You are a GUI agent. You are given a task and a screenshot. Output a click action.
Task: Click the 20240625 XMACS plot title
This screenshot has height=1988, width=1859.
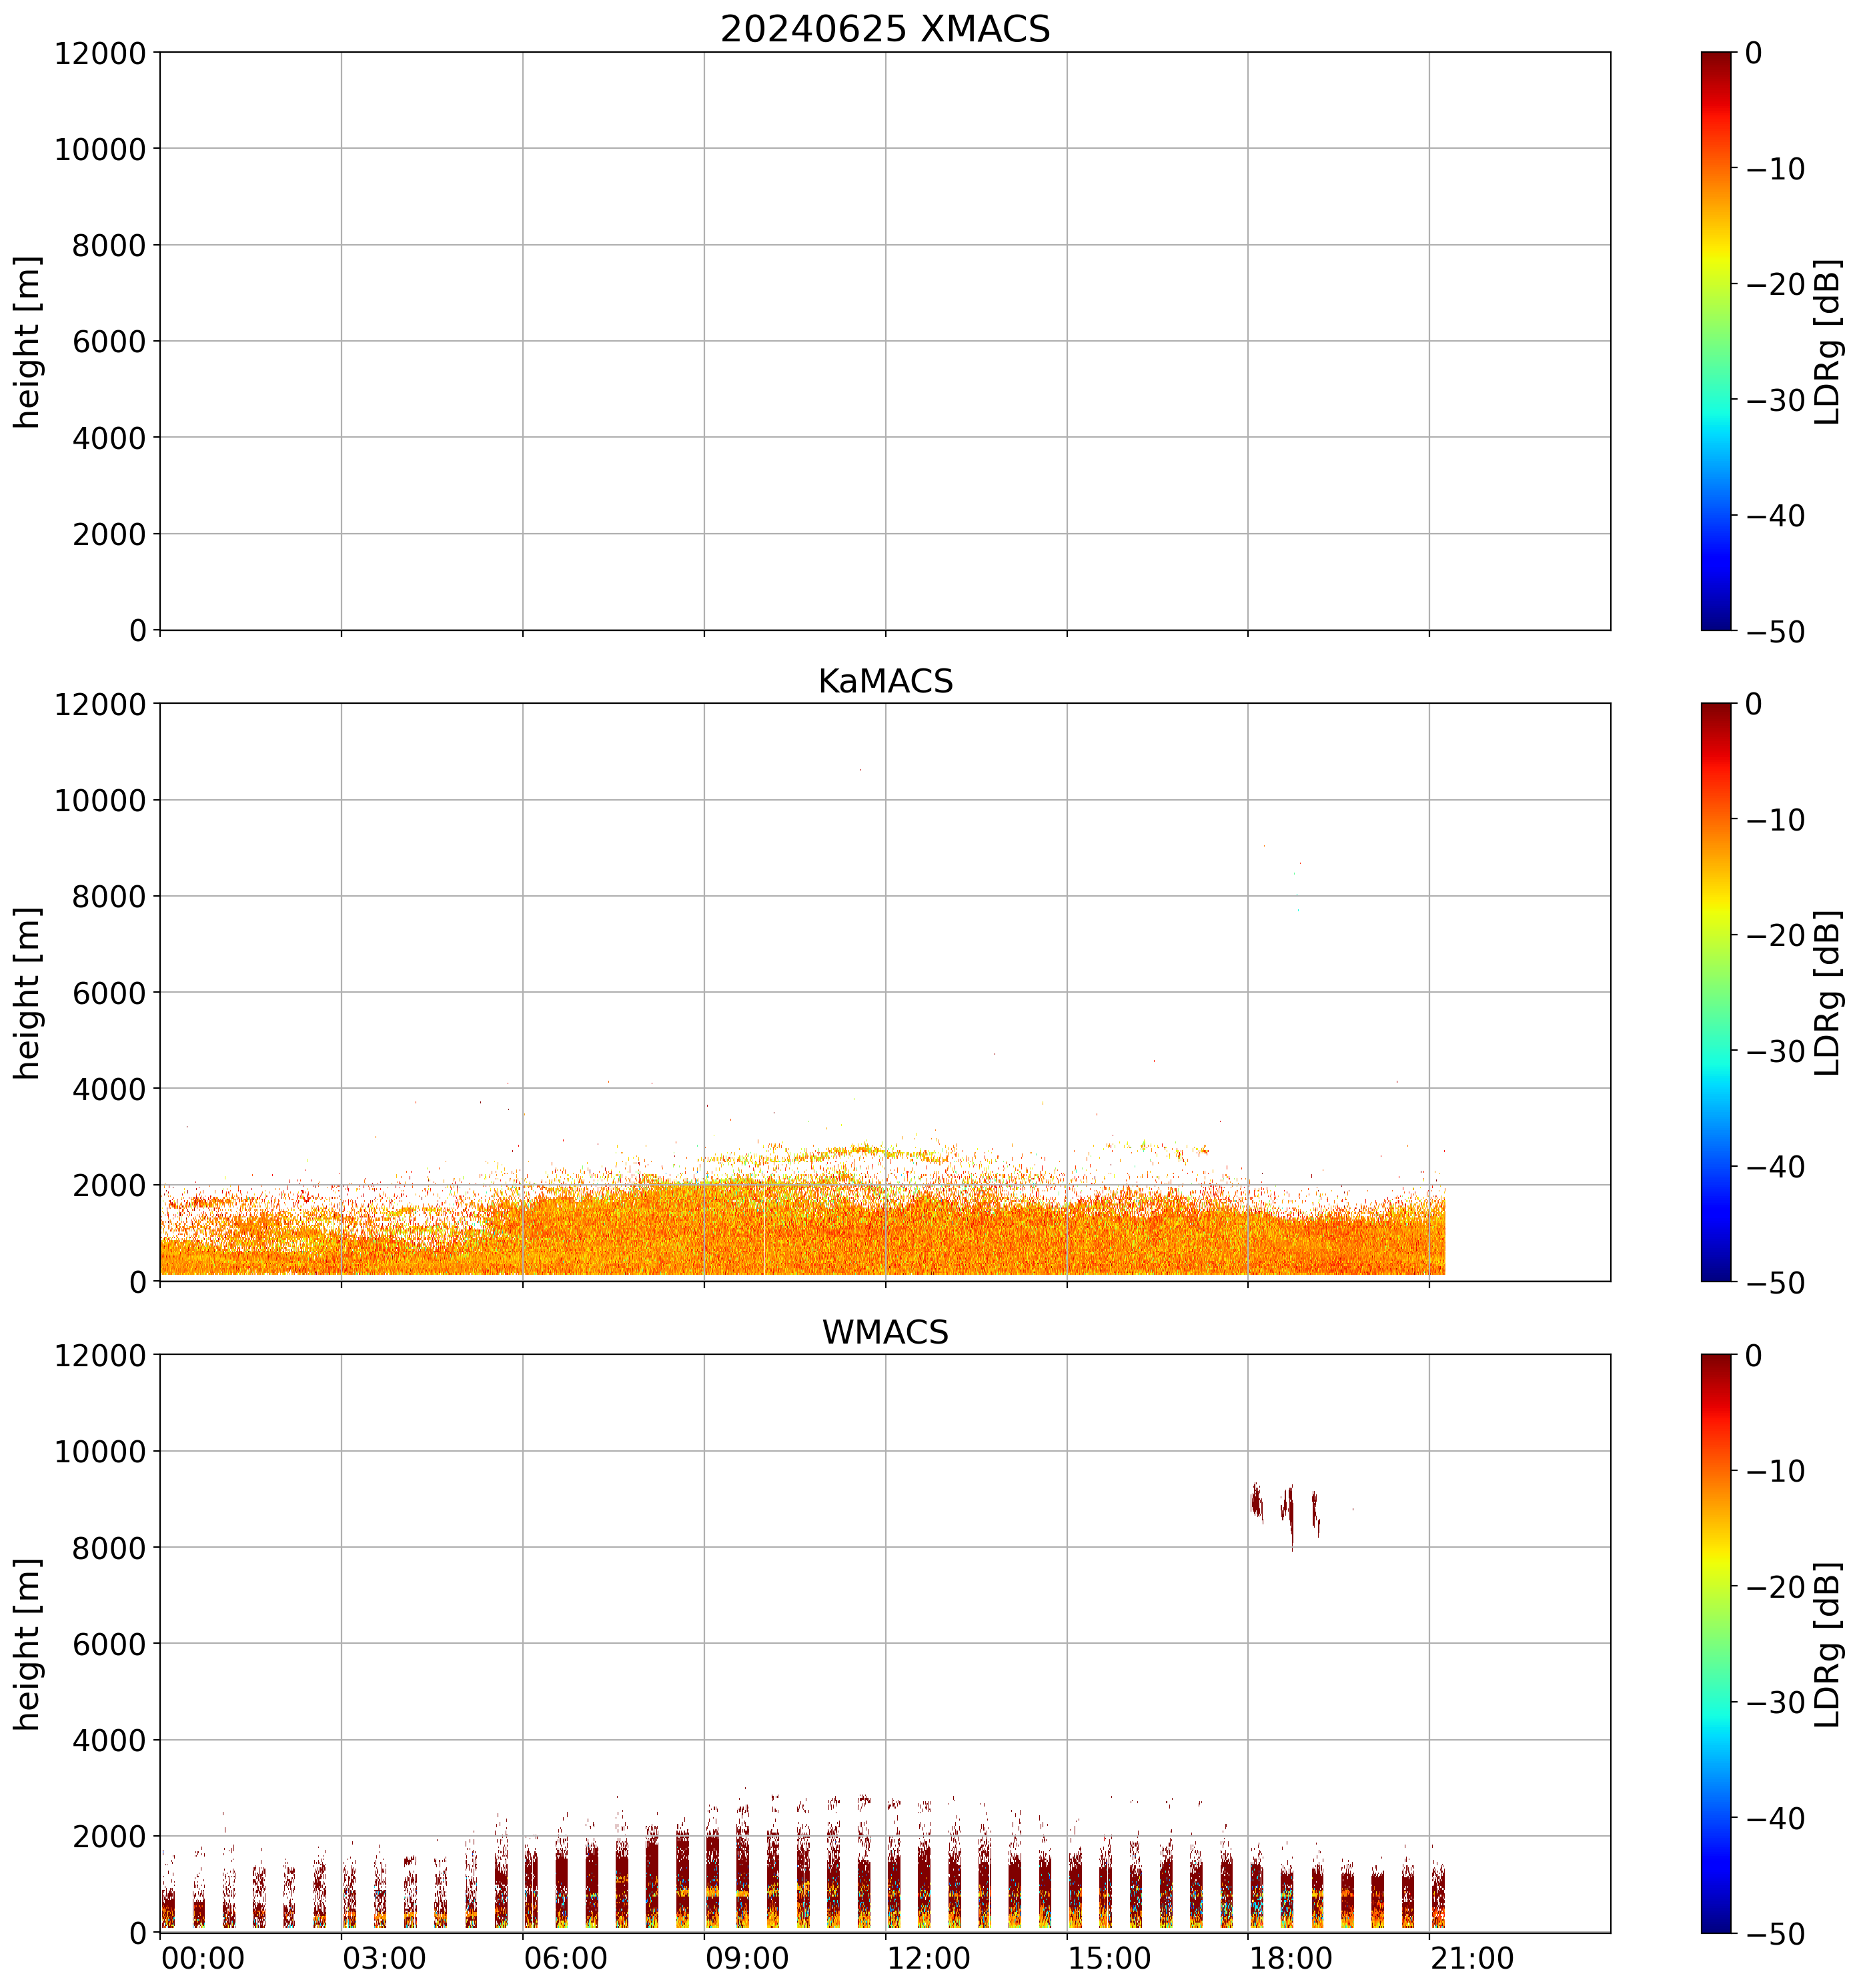(885, 29)
